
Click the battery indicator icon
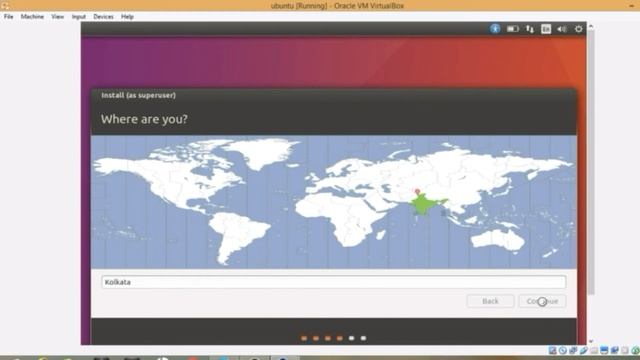tap(513, 29)
